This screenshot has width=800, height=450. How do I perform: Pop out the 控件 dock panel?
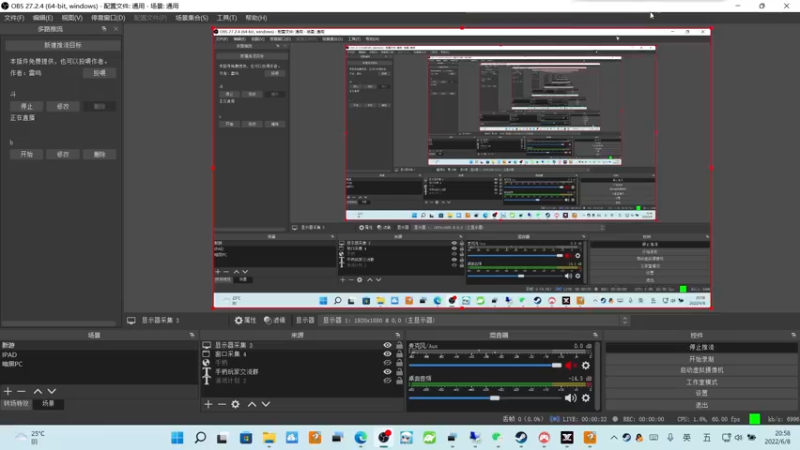(x=793, y=335)
